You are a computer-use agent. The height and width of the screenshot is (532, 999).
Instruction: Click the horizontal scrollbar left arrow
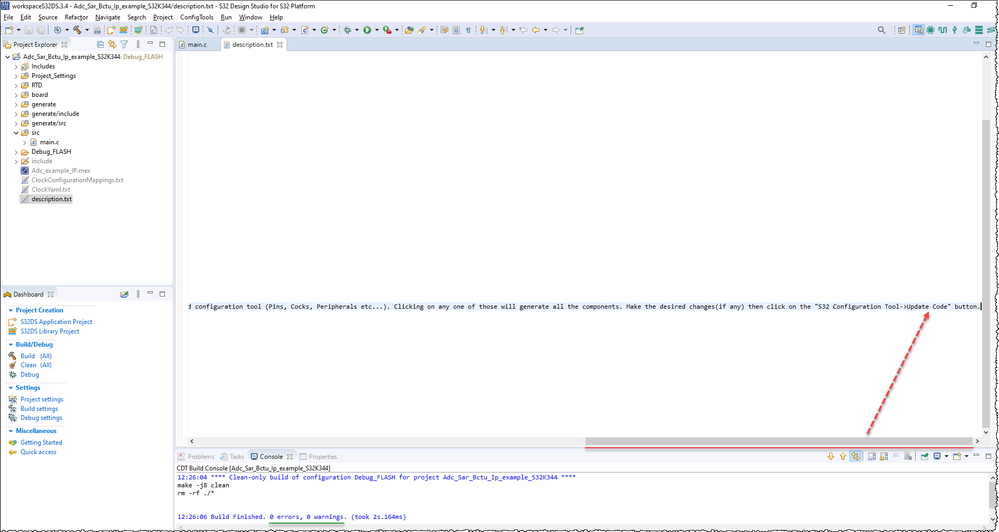pyautogui.click(x=192, y=441)
